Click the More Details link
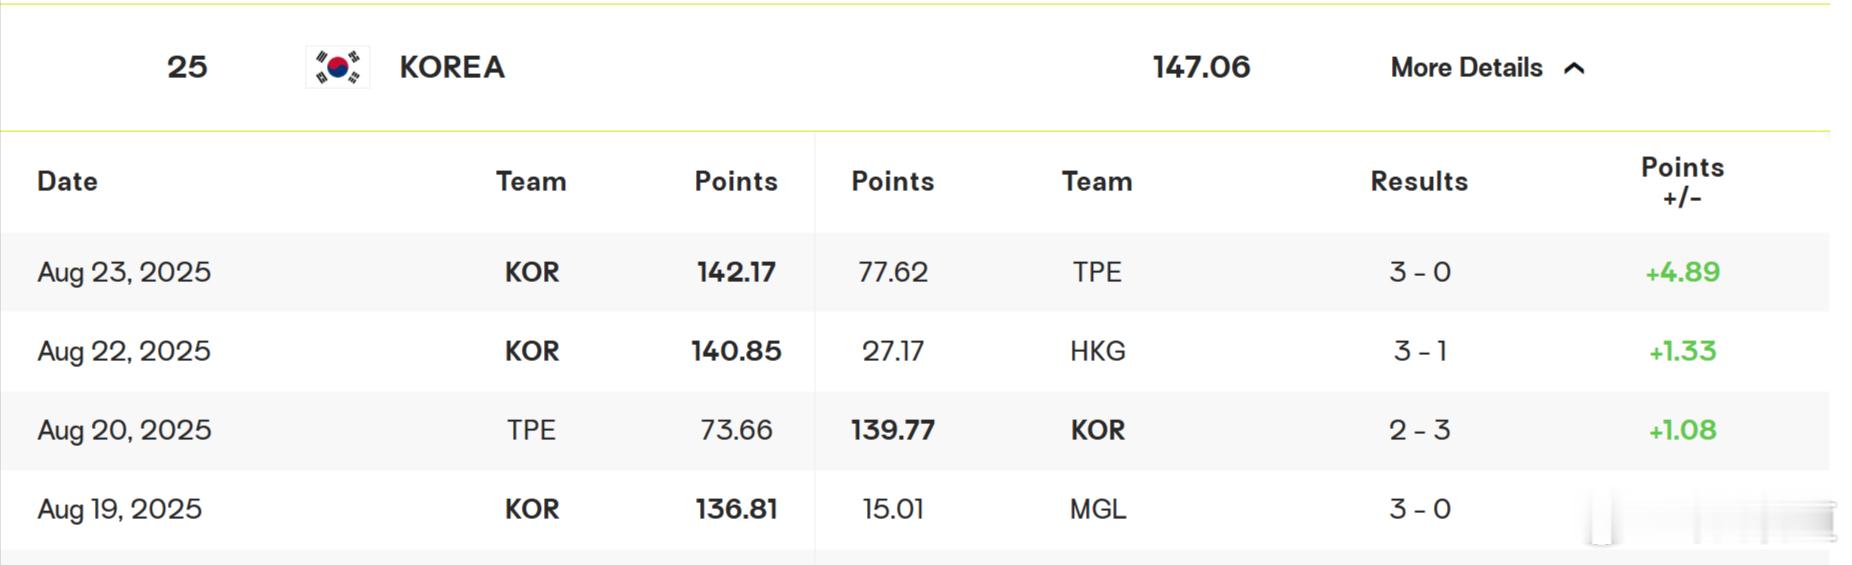Screen dimensions: 1852x565 (x=1466, y=67)
